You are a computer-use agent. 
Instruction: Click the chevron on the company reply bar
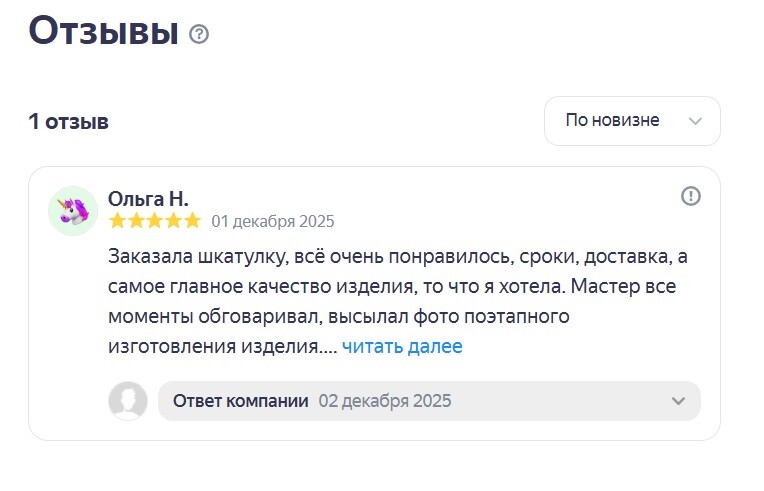tap(678, 401)
